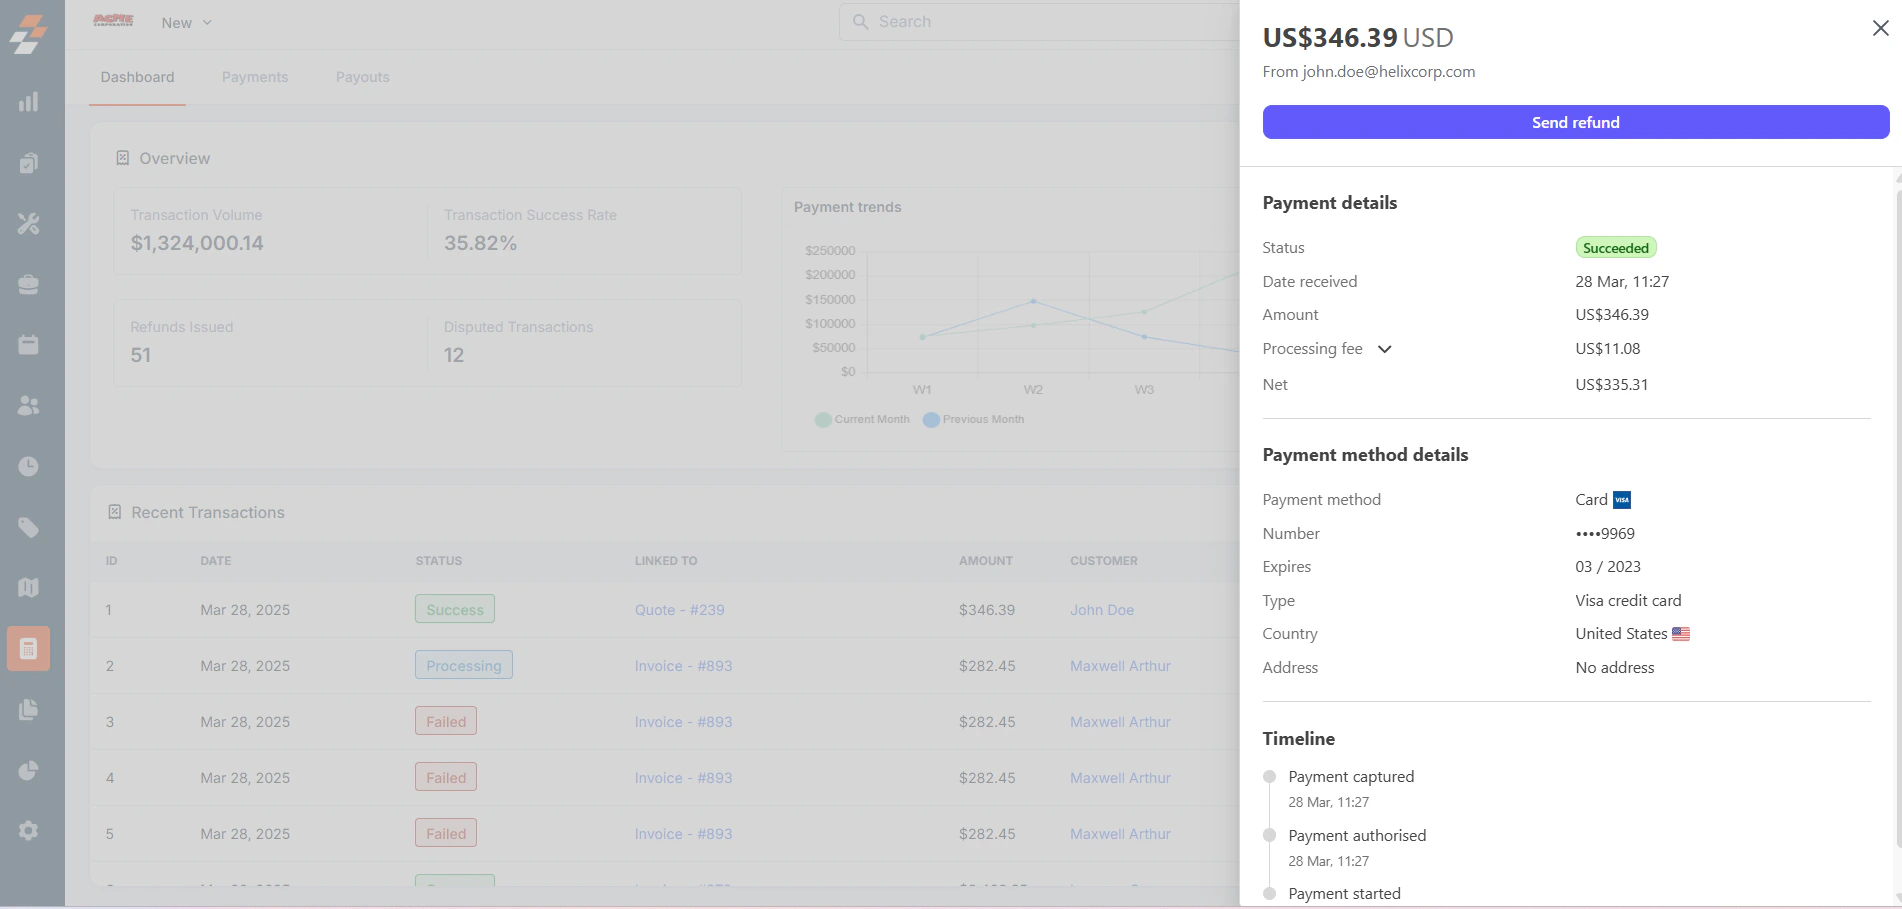1902x909 pixels.
Task: Open the pie chart reports sidebar icon
Action: tap(28, 770)
